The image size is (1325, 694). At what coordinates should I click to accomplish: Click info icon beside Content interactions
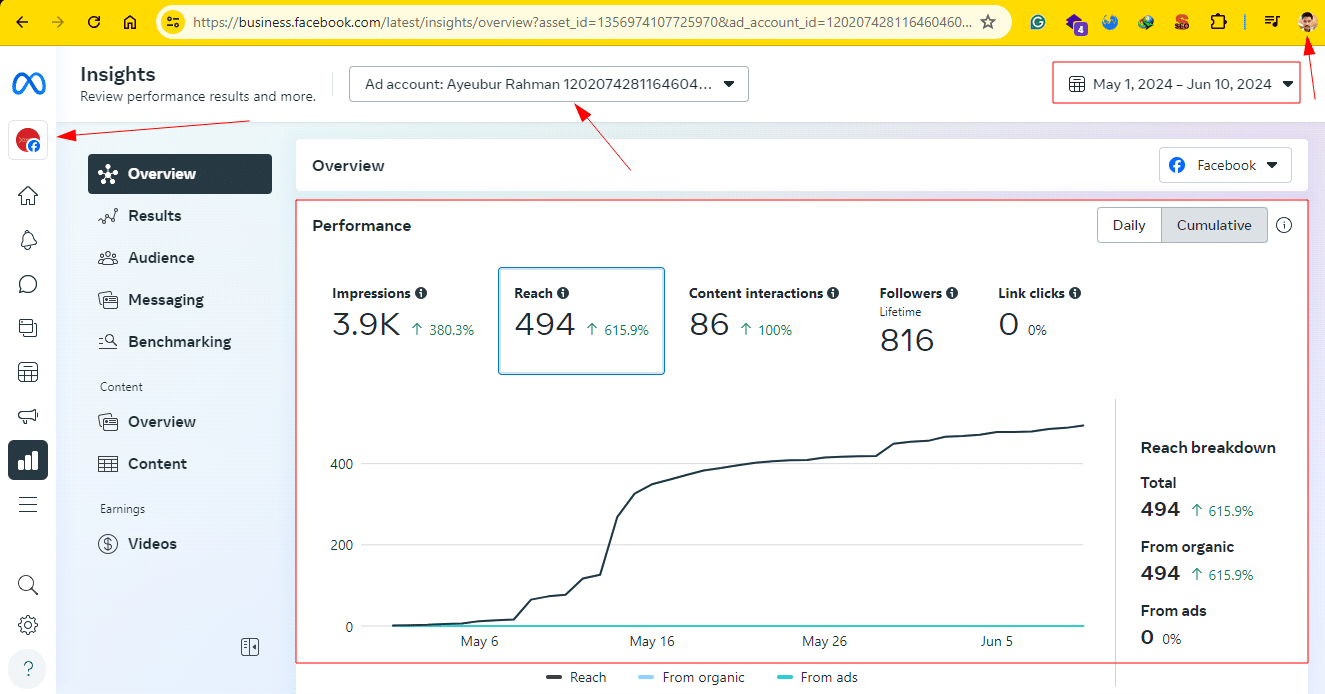pyautogui.click(x=833, y=293)
